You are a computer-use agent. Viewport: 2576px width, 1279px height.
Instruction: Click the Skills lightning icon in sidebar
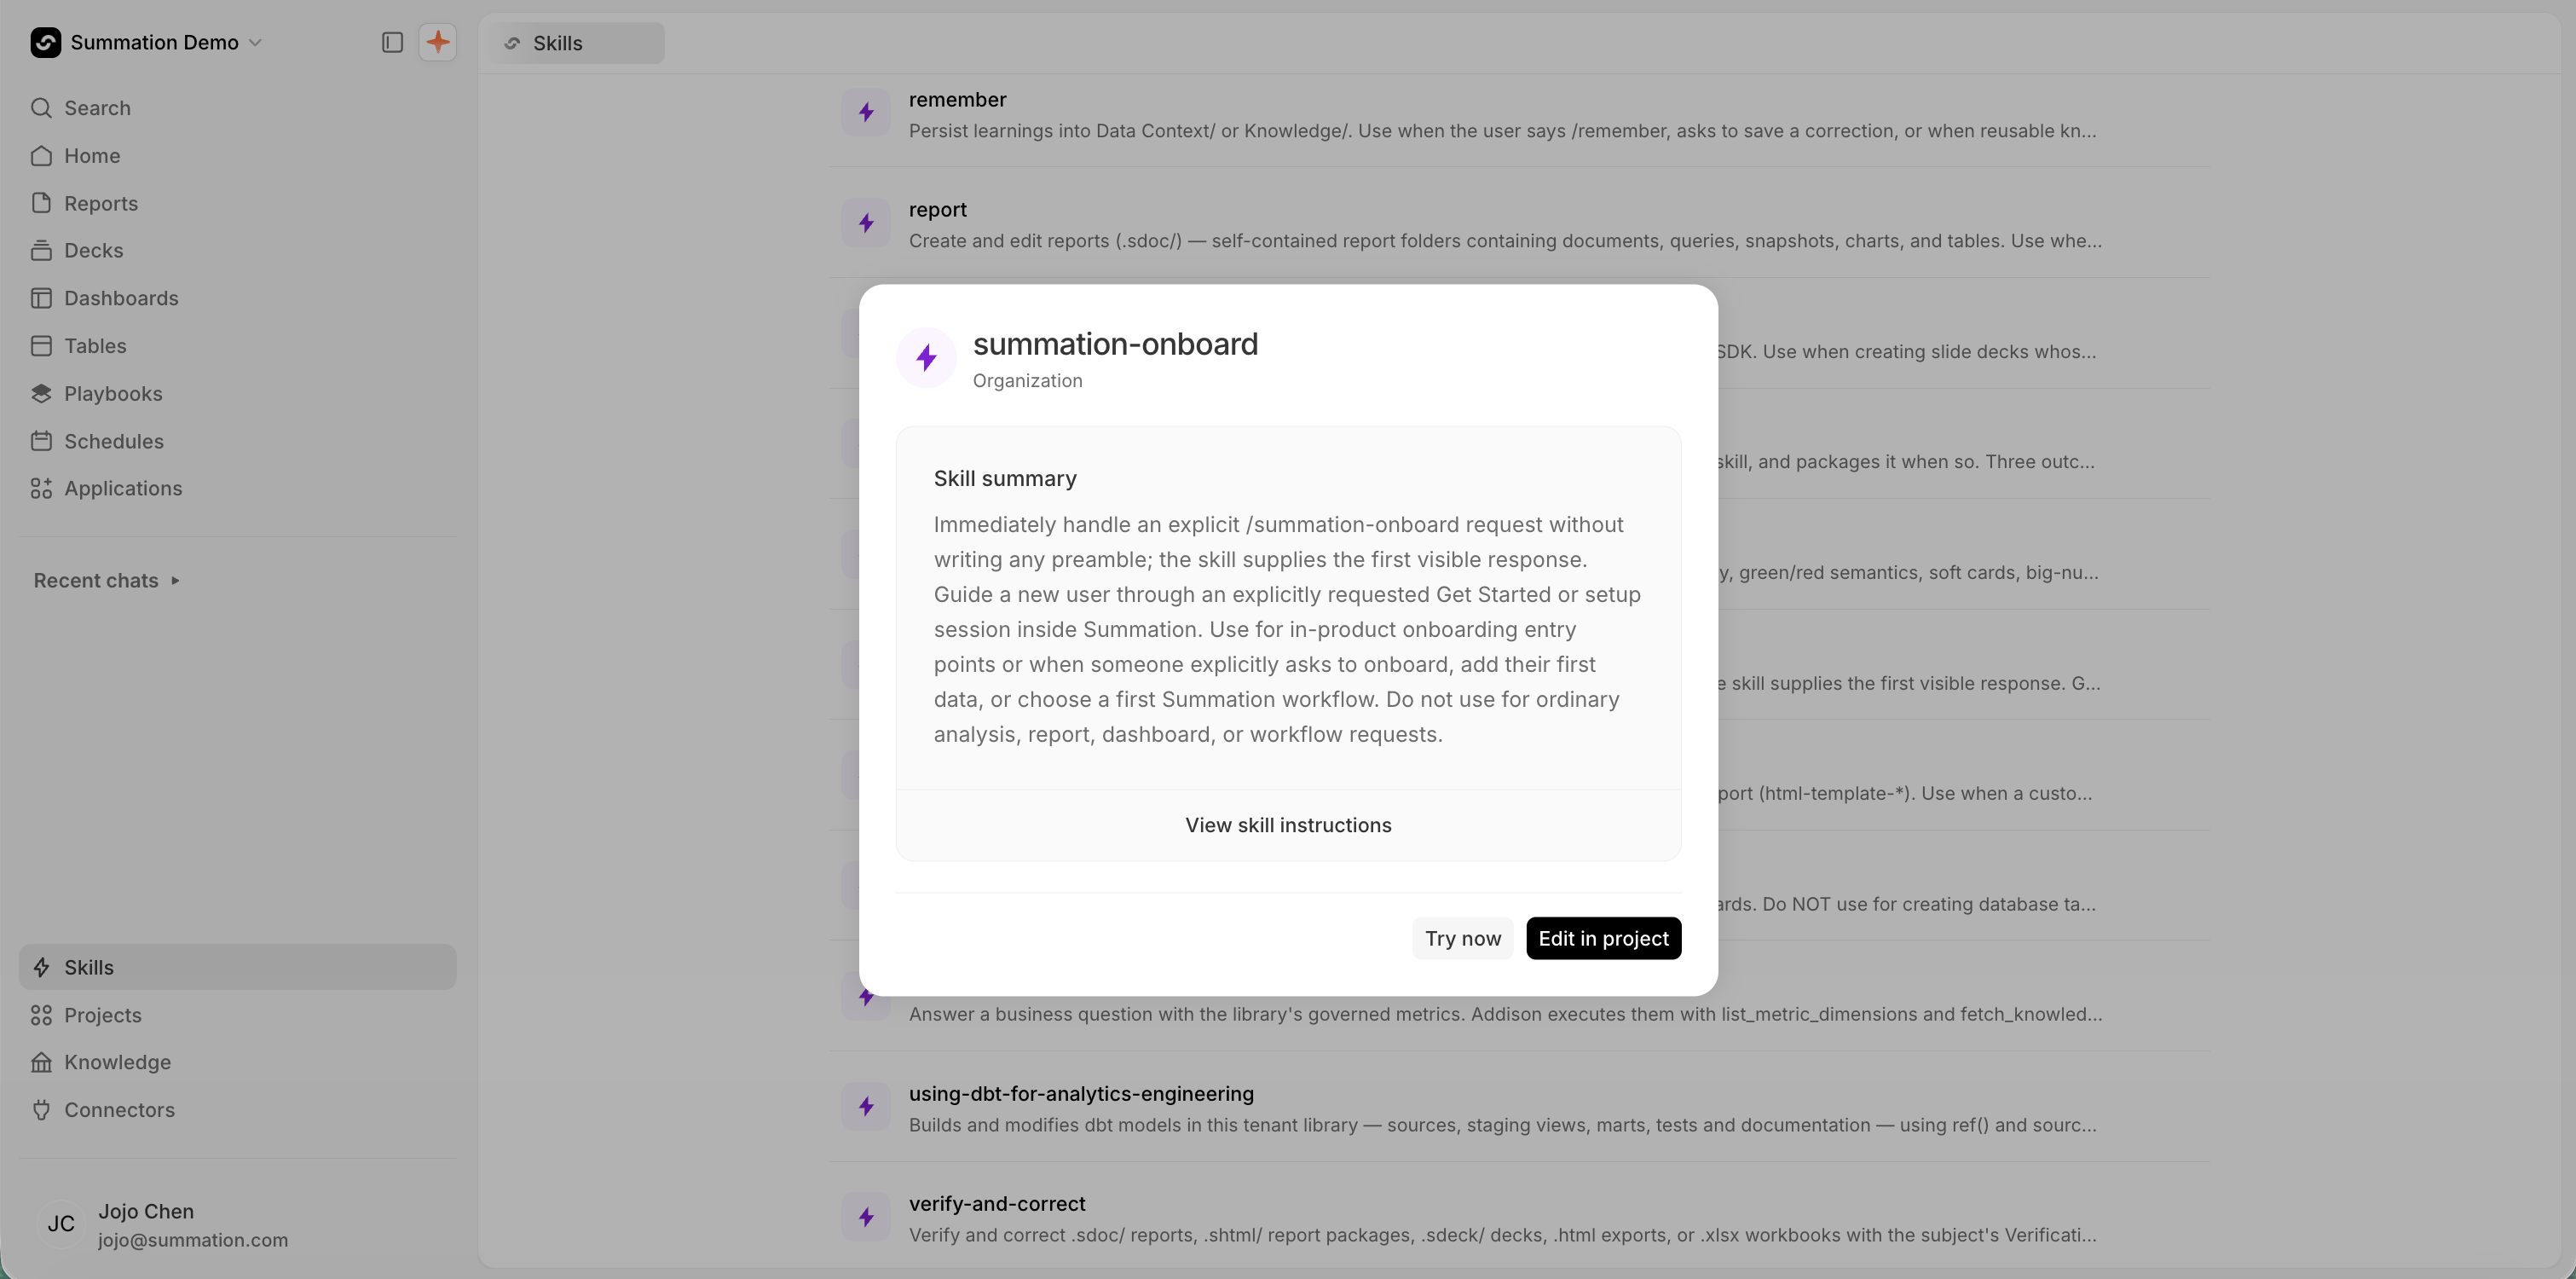(x=41, y=967)
